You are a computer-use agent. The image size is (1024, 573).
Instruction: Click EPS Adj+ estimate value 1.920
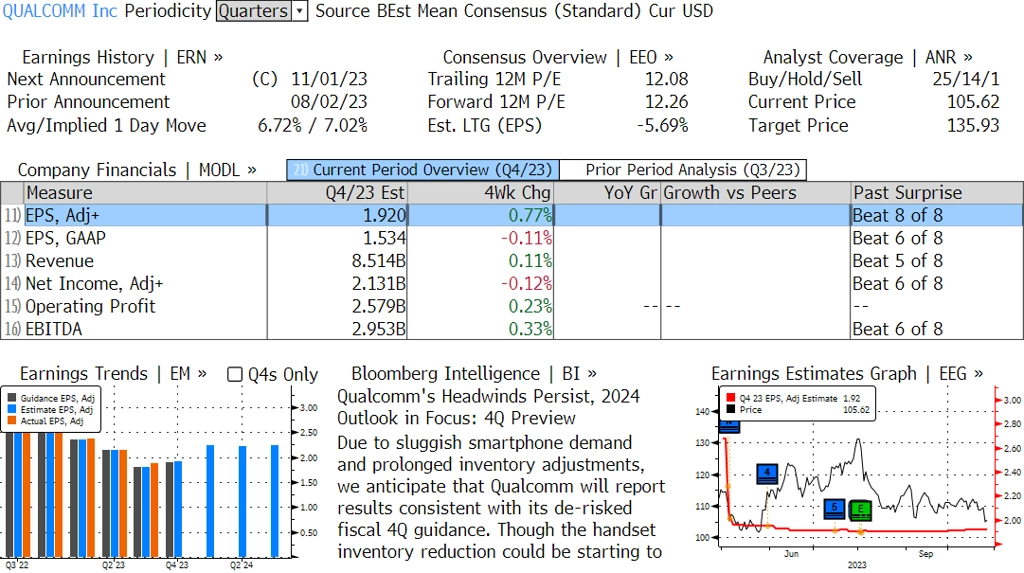coord(385,216)
